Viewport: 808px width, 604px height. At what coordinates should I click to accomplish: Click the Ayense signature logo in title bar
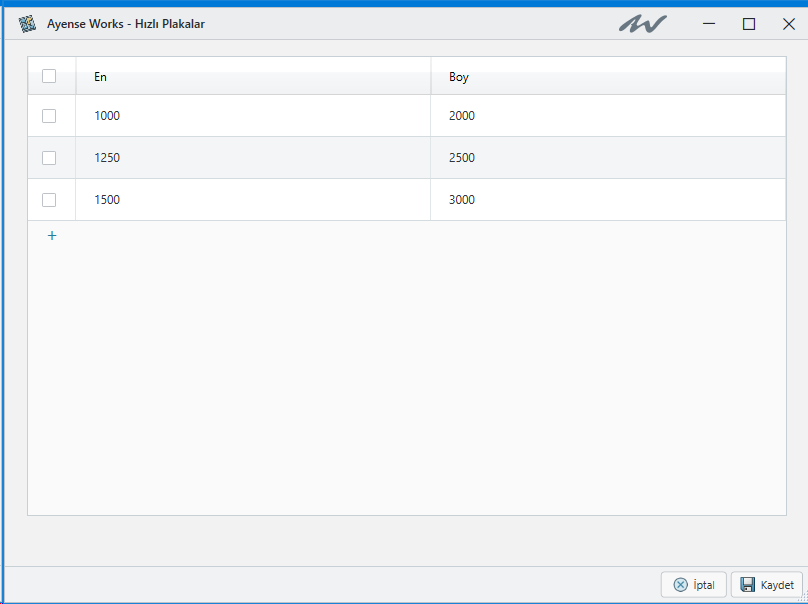point(643,24)
